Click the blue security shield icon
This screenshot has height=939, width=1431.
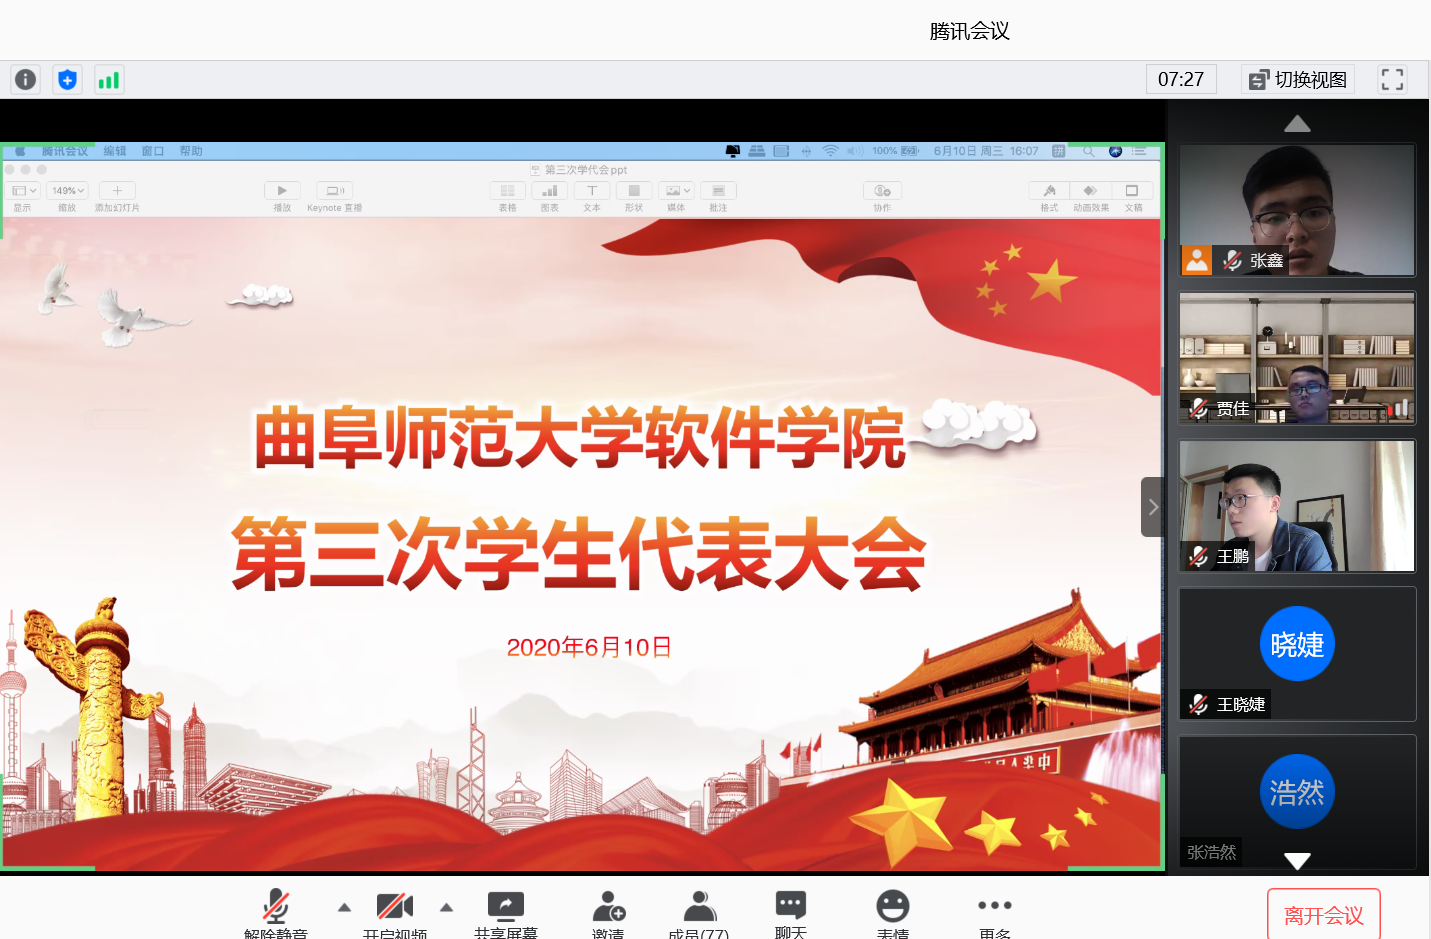coord(67,80)
